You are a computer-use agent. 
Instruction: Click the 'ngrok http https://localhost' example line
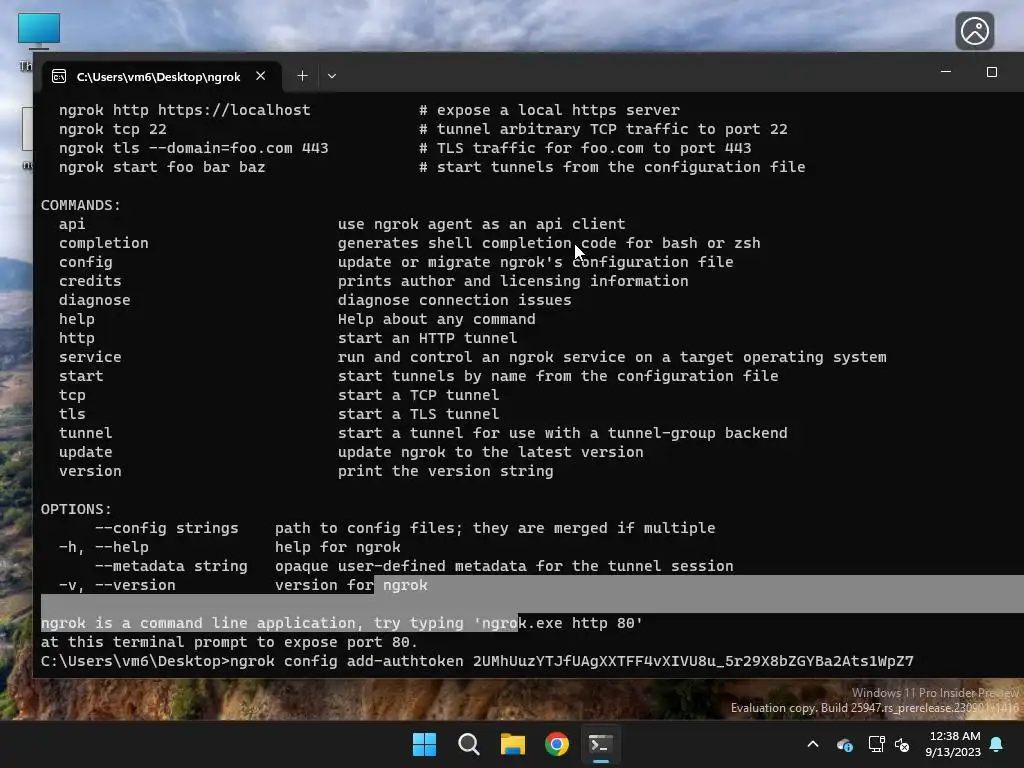[x=185, y=110]
